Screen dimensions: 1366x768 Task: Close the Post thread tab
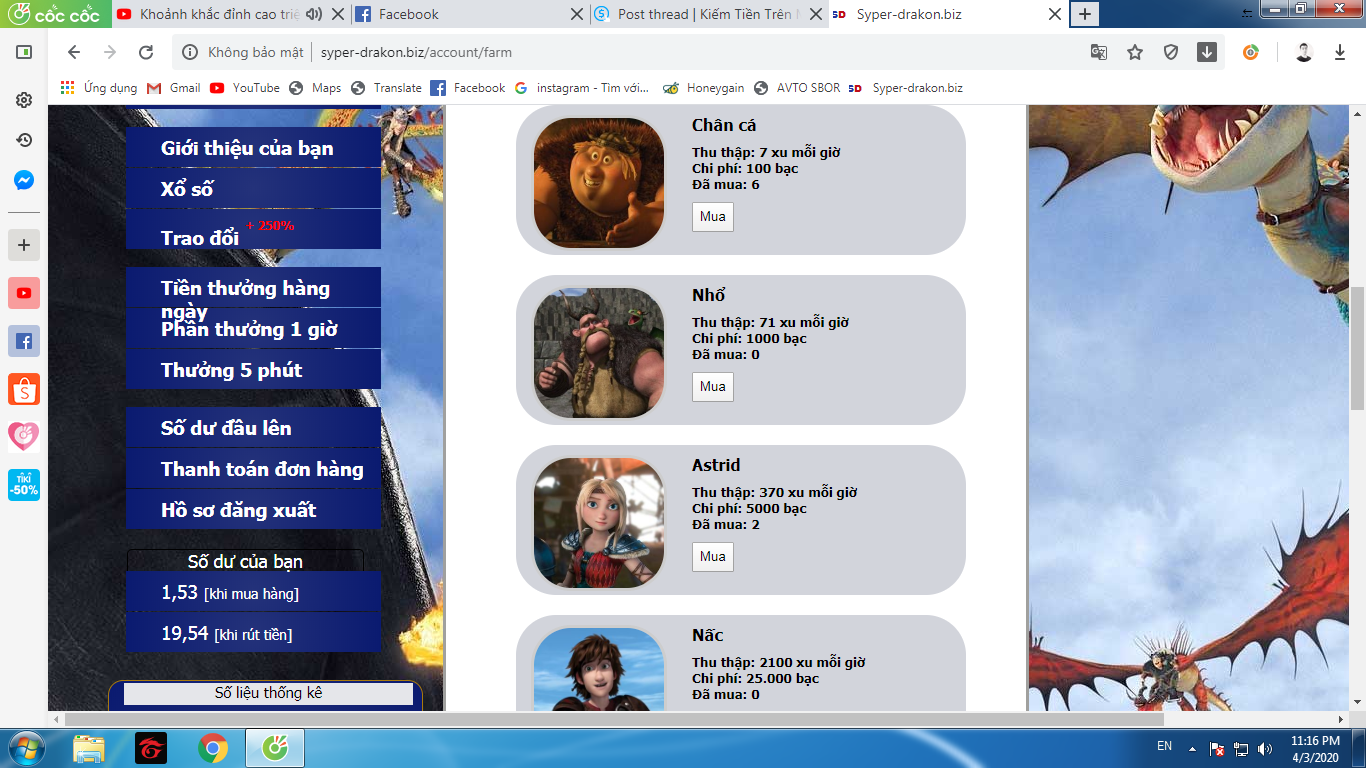815,14
